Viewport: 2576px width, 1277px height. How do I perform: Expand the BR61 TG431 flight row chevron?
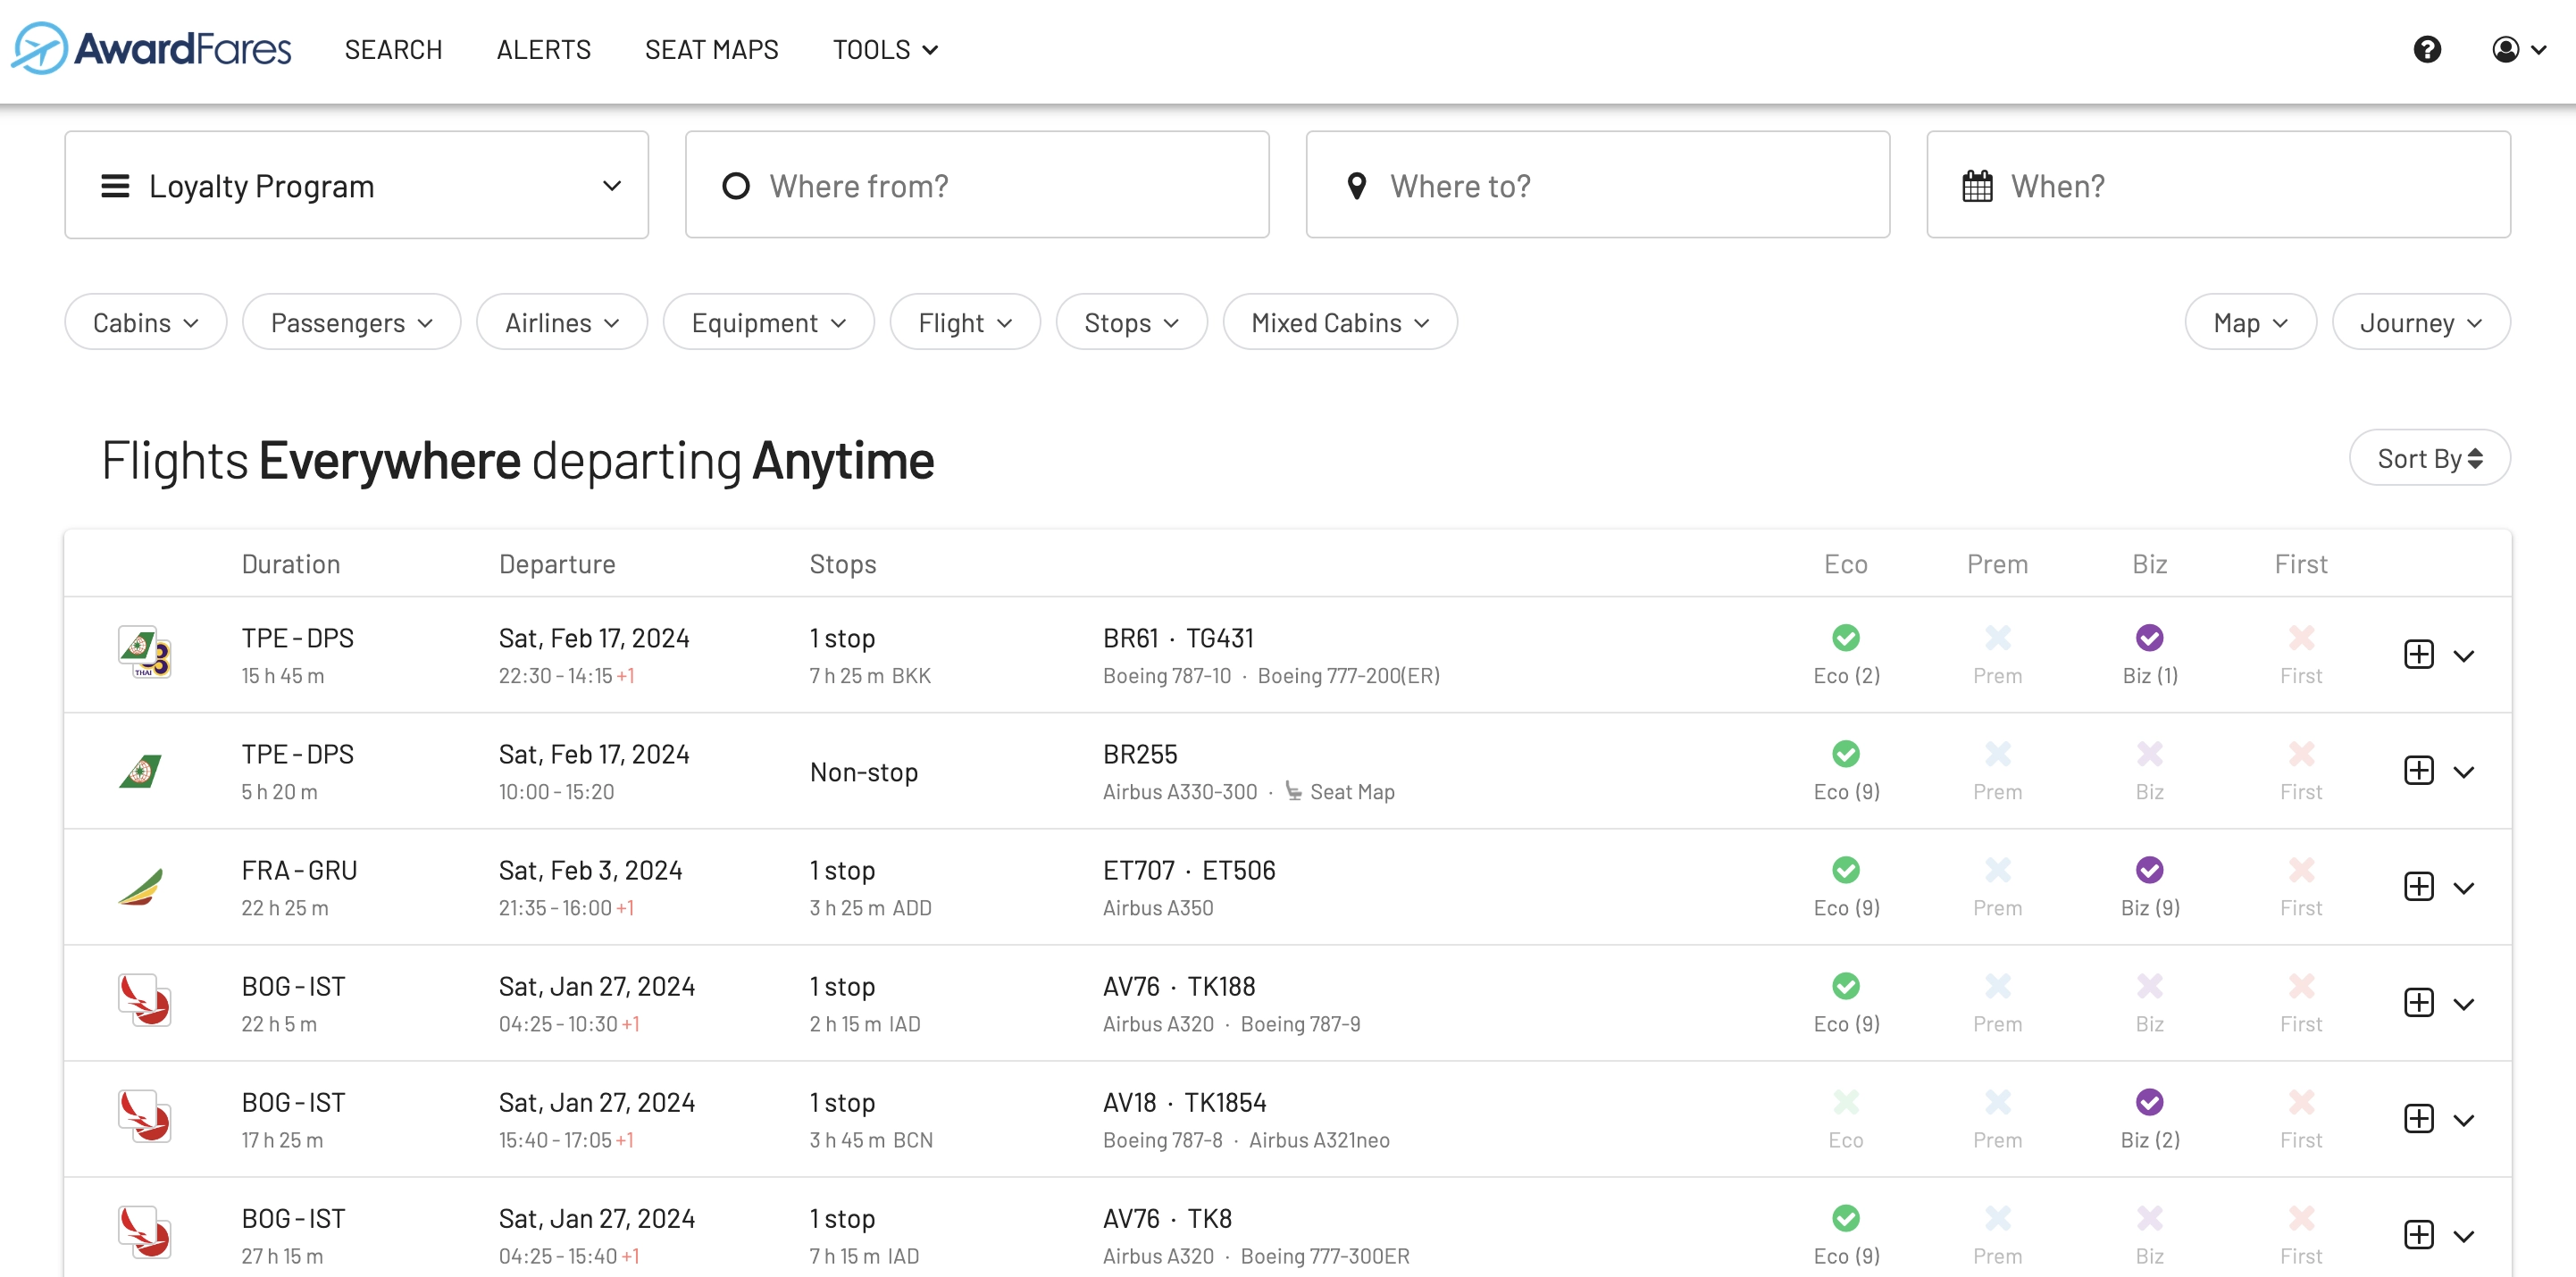(2464, 656)
